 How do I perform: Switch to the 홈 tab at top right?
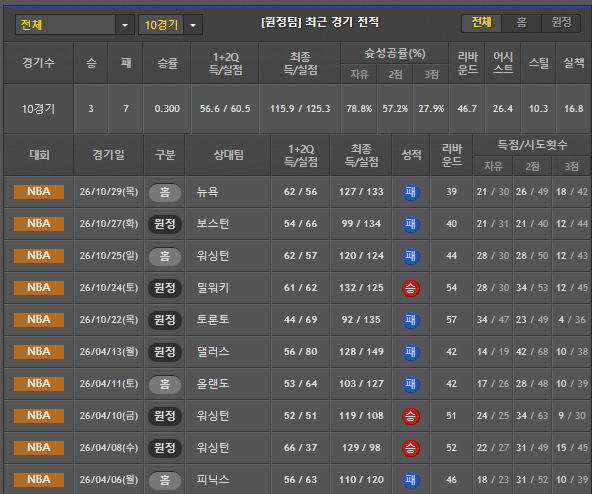pos(521,23)
